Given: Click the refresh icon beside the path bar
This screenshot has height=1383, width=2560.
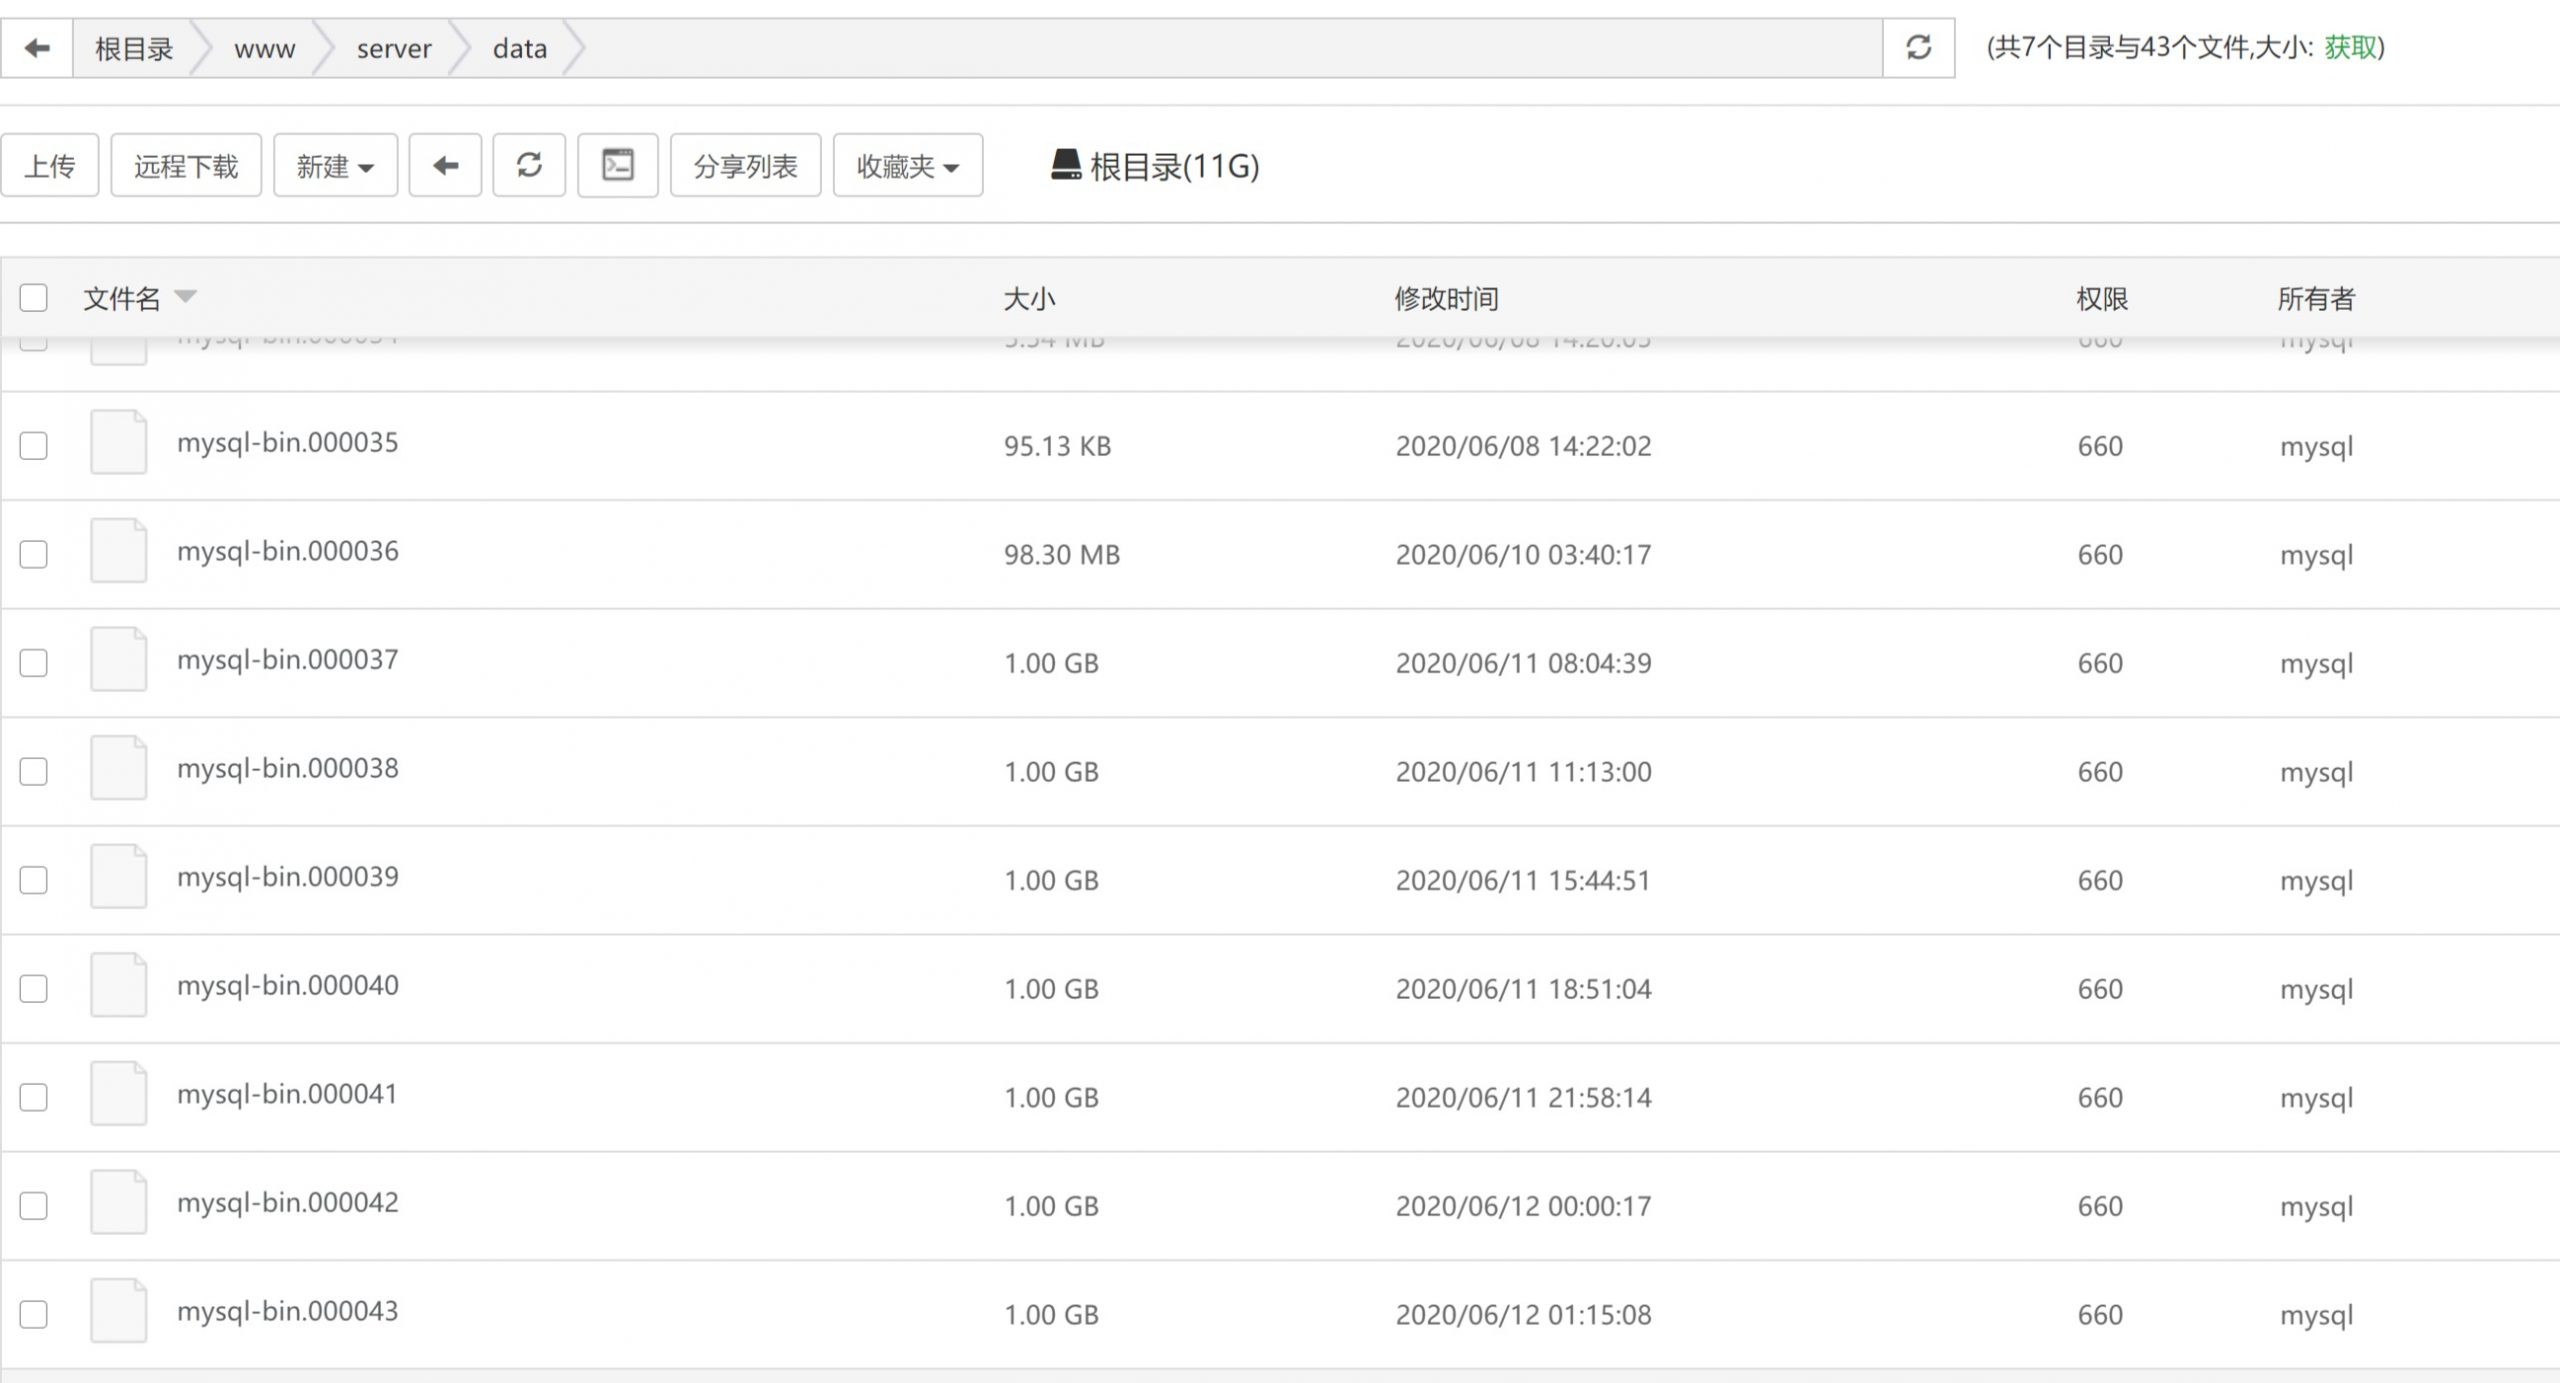Looking at the screenshot, I should [x=1918, y=48].
